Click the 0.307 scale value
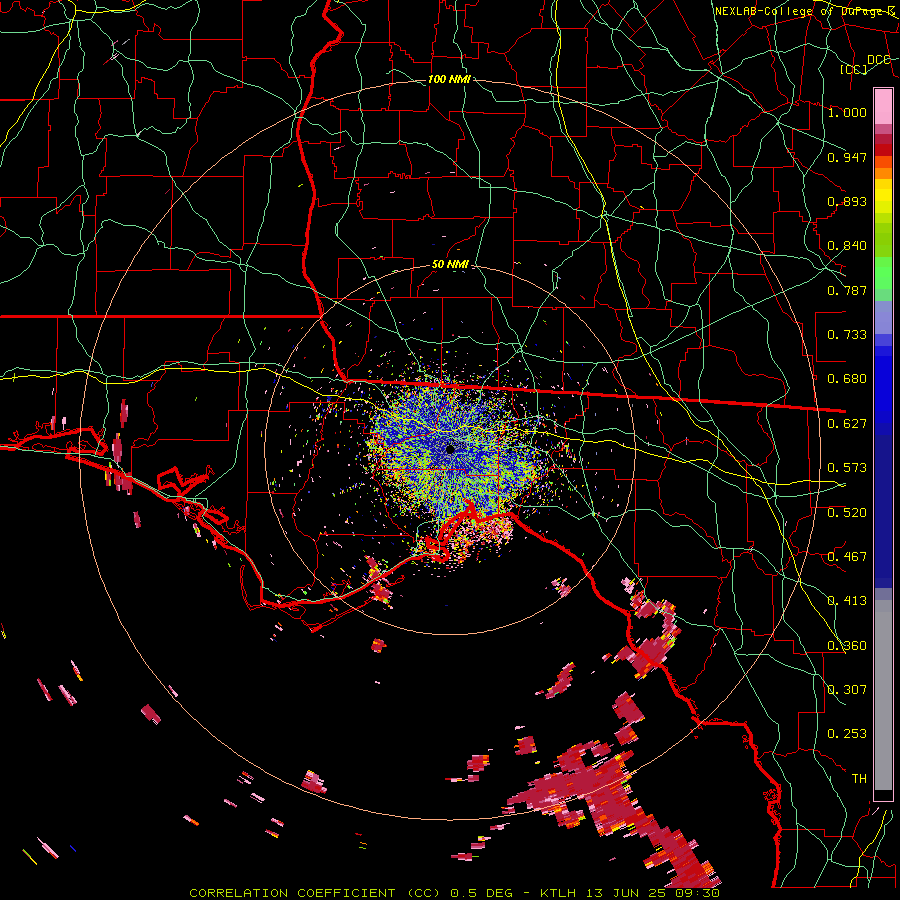The height and width of the screenshot is (900, 900). pyautogui.click(x=847, y=690)
